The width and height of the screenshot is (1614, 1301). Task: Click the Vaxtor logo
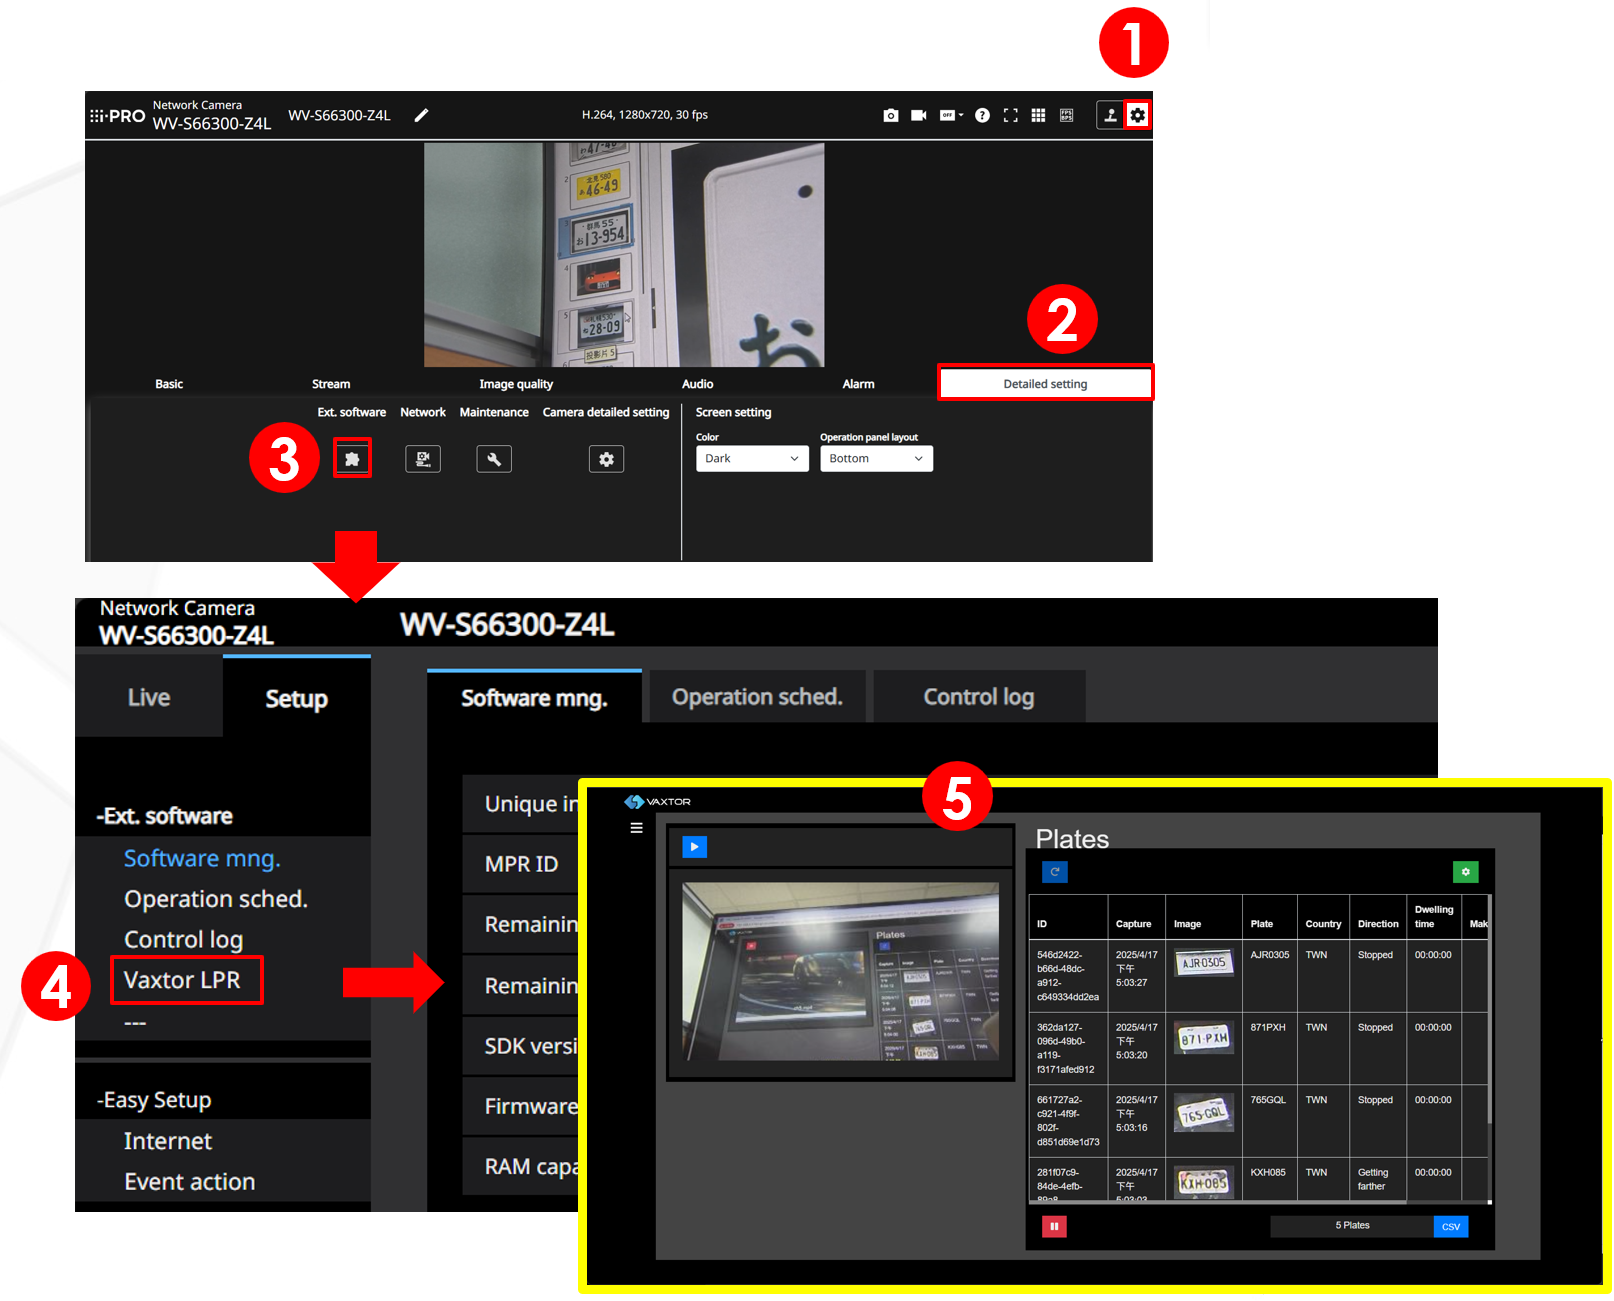coord(658,802)
